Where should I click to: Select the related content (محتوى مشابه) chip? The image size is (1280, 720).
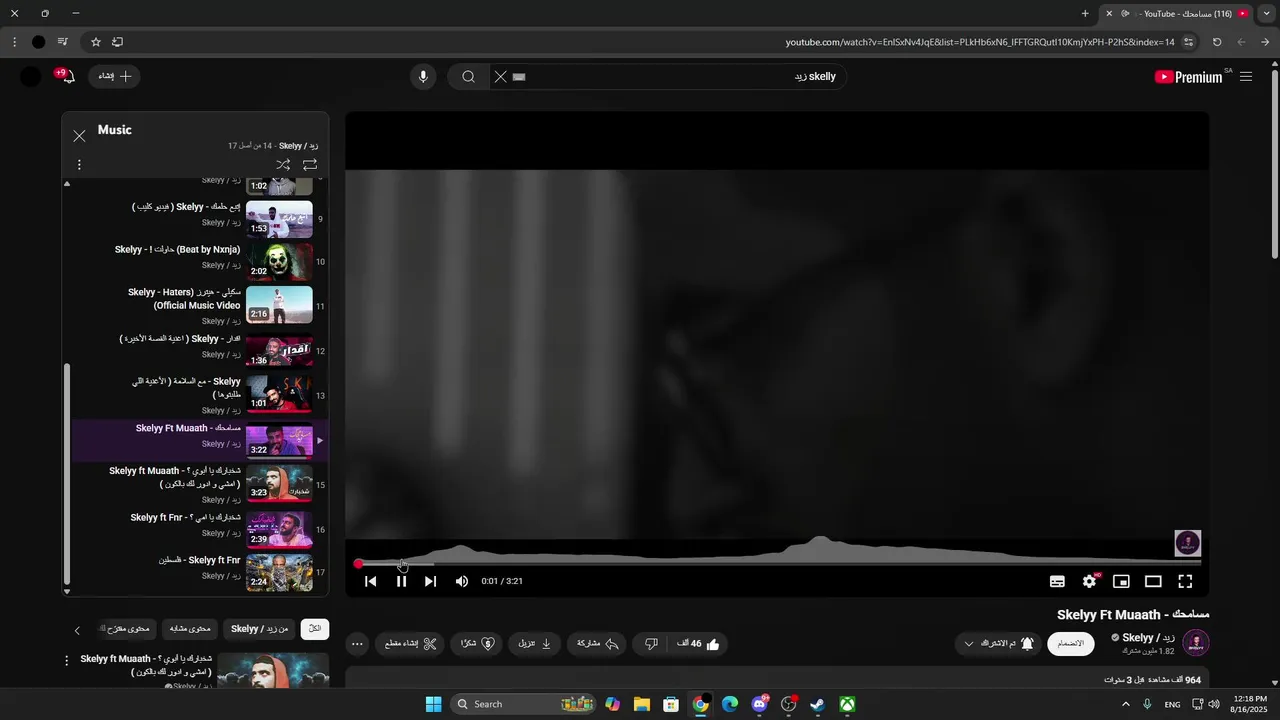(190, 629)
